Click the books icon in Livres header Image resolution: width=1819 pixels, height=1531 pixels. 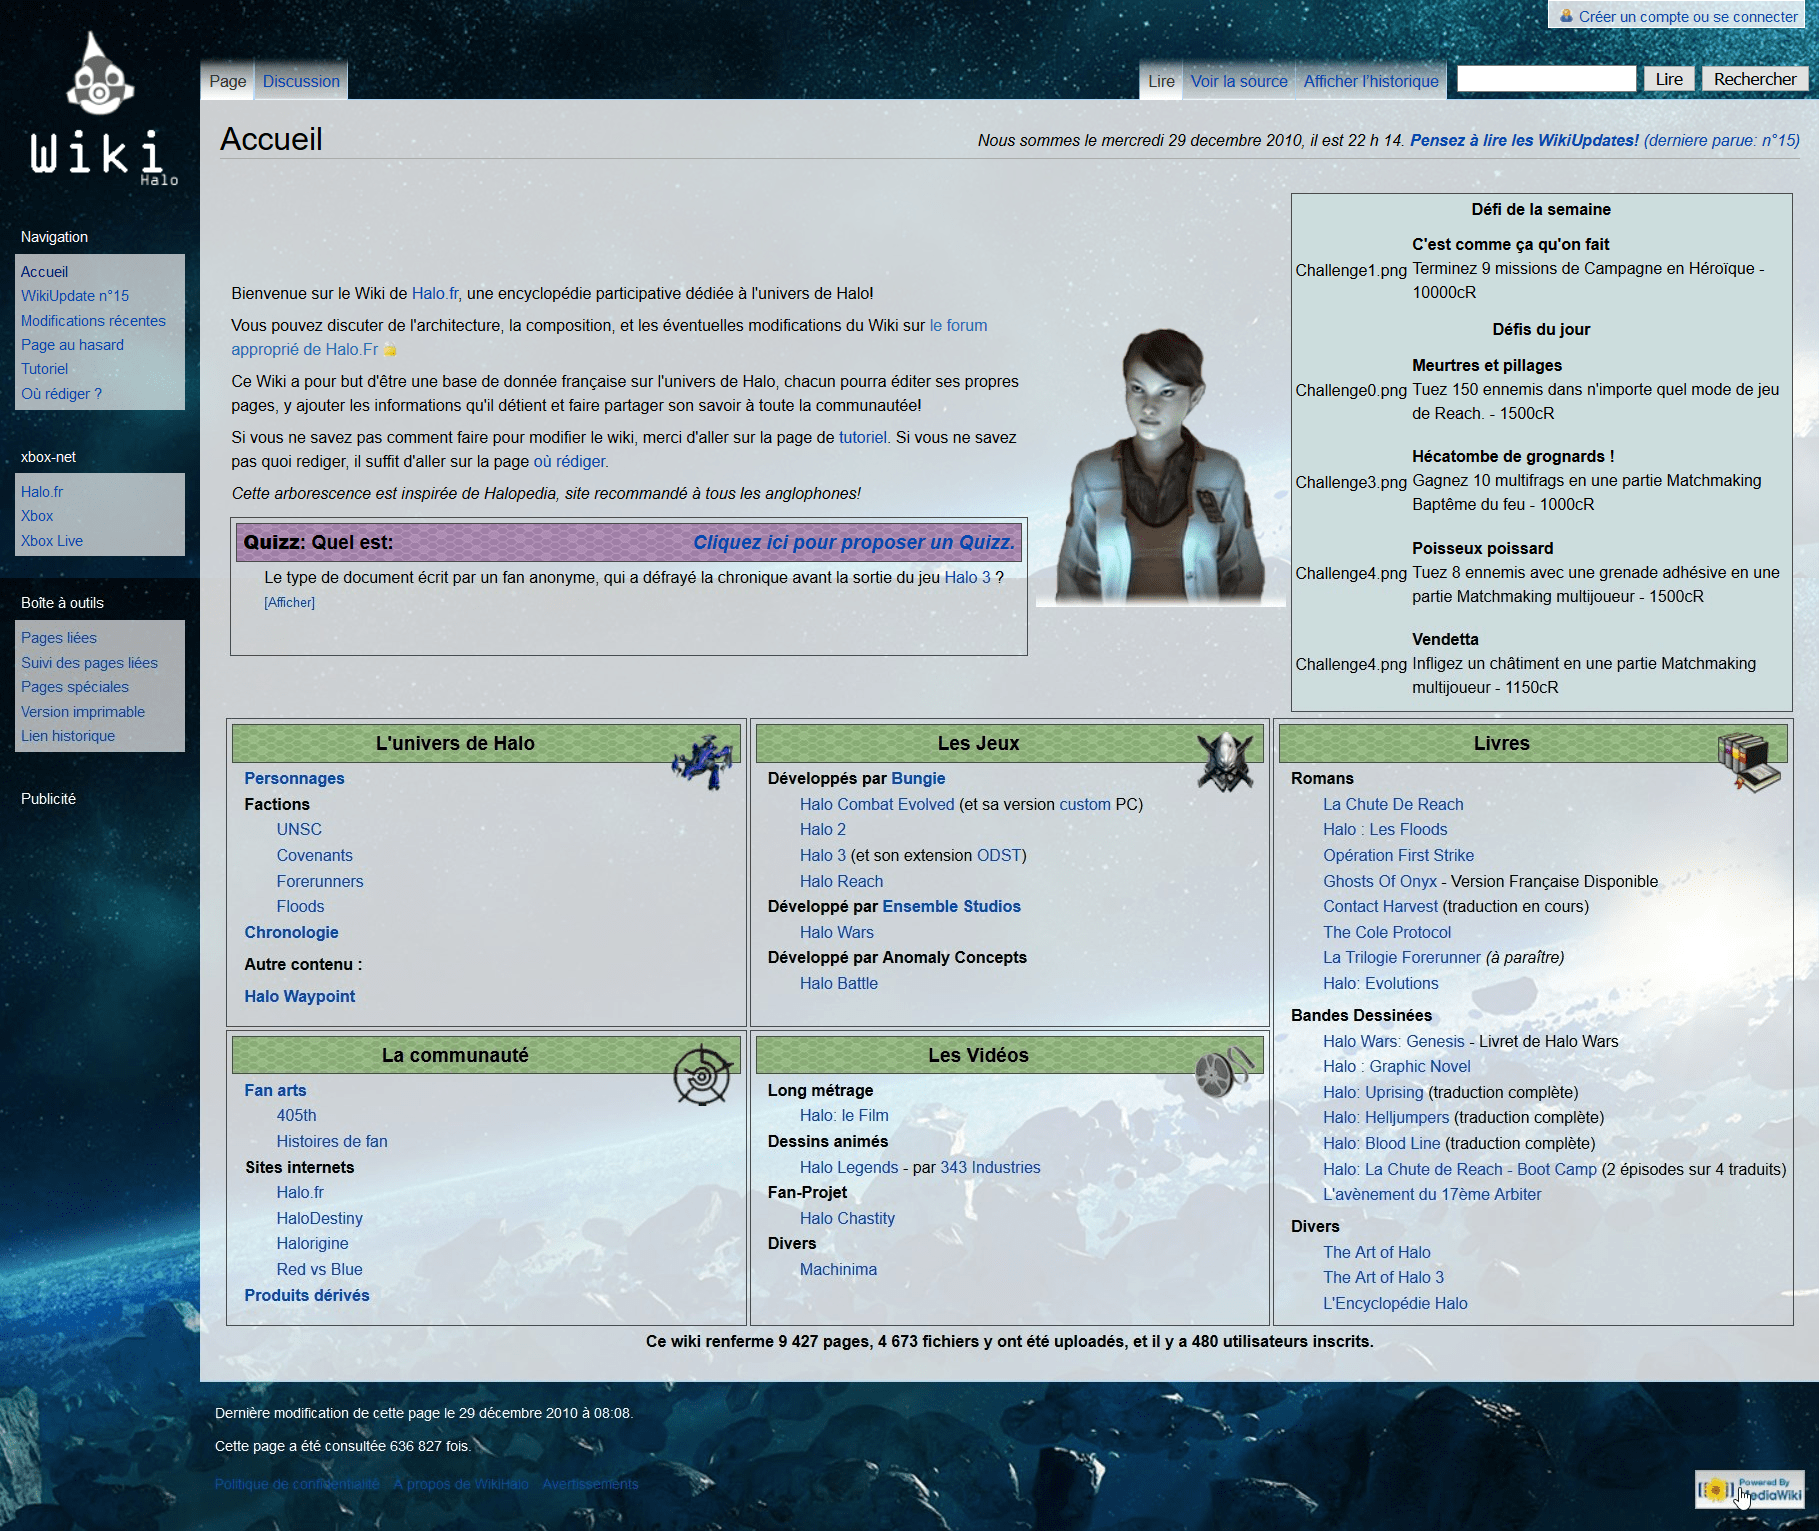1749,762
